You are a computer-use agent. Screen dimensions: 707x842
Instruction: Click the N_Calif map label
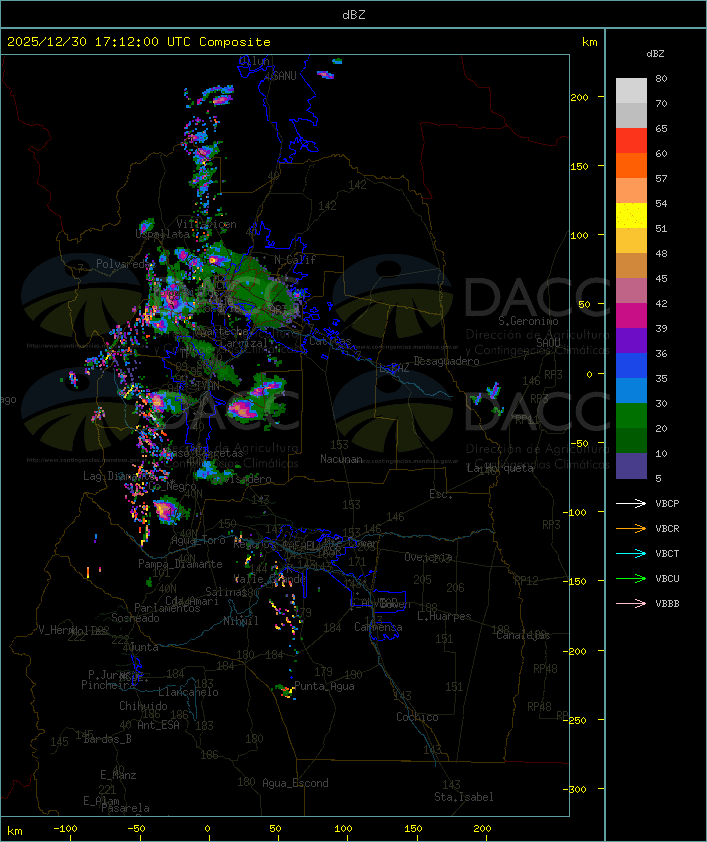(295, 259)
